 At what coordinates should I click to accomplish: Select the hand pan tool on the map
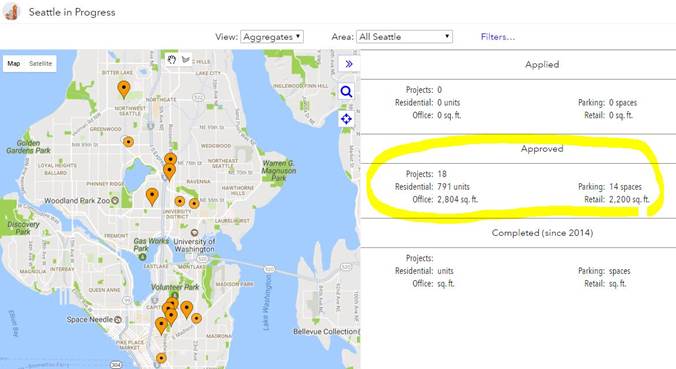pyautogui.click(x=172, y=60)
